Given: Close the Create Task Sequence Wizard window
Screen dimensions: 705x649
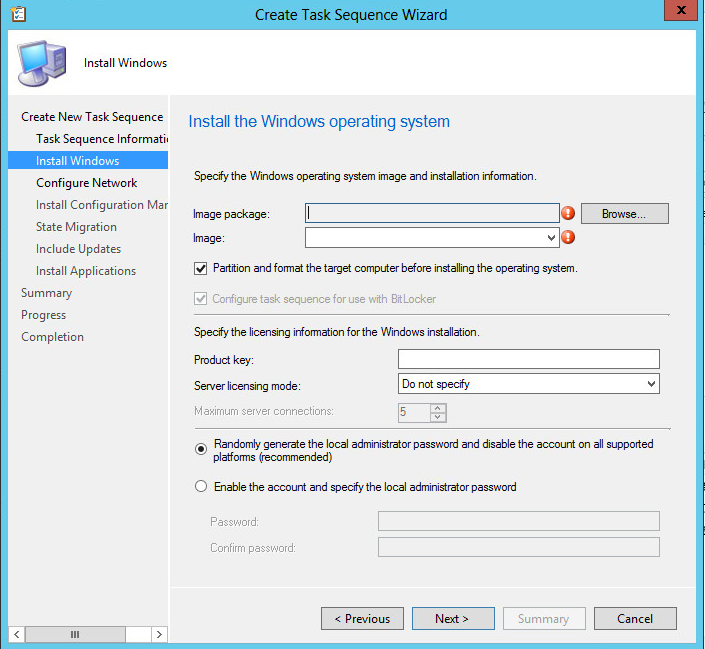Looking at the screenshot, I should coord(681,10).
